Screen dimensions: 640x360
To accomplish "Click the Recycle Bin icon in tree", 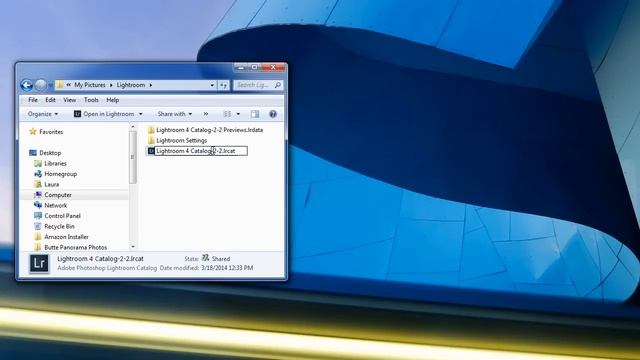I will pyautogui.click(x=38, y=226).
